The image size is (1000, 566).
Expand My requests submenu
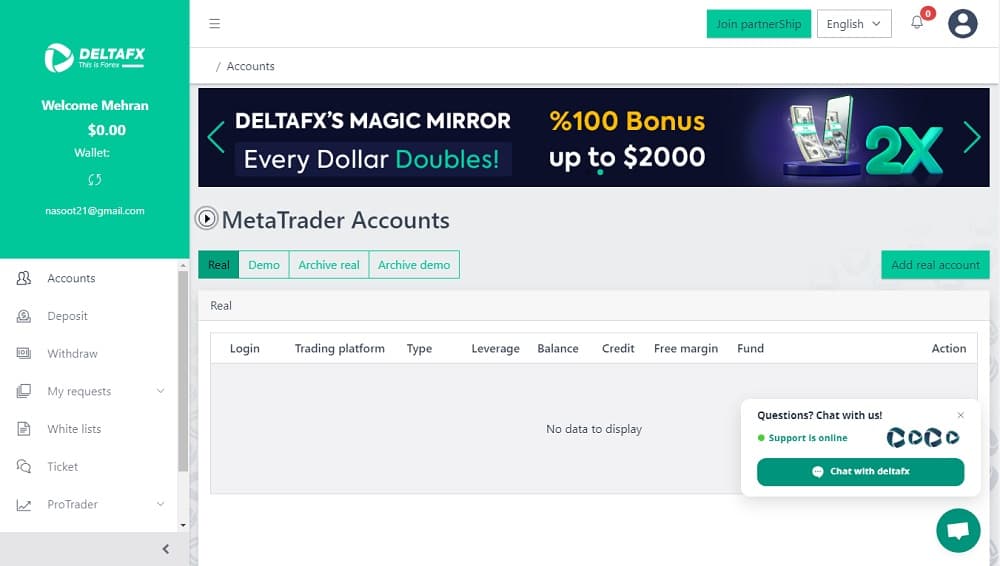160,391
